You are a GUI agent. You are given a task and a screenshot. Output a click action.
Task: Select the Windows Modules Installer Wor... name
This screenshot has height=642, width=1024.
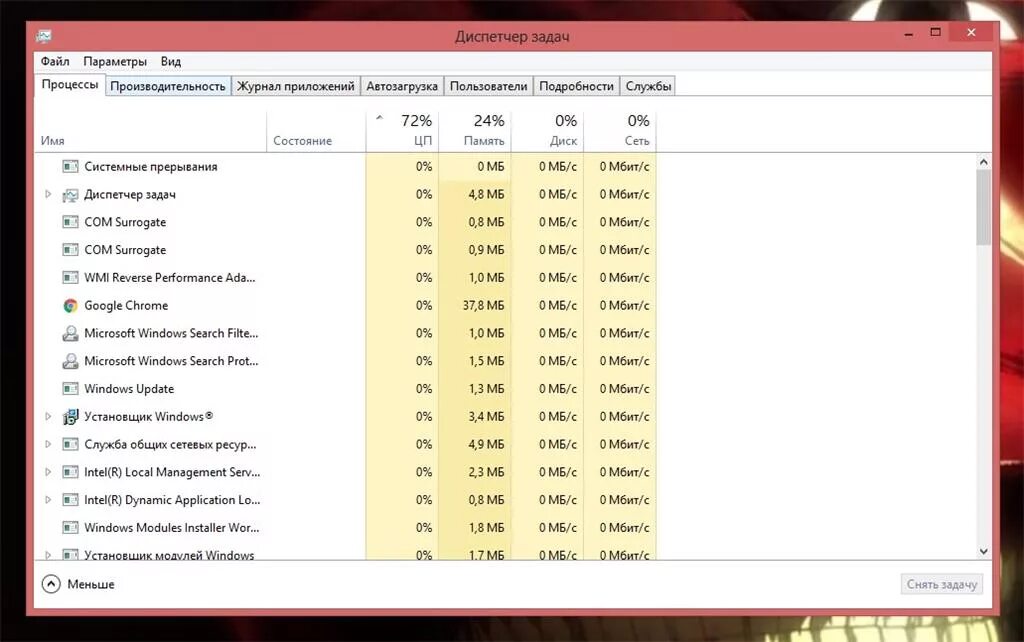click(172, 528)
